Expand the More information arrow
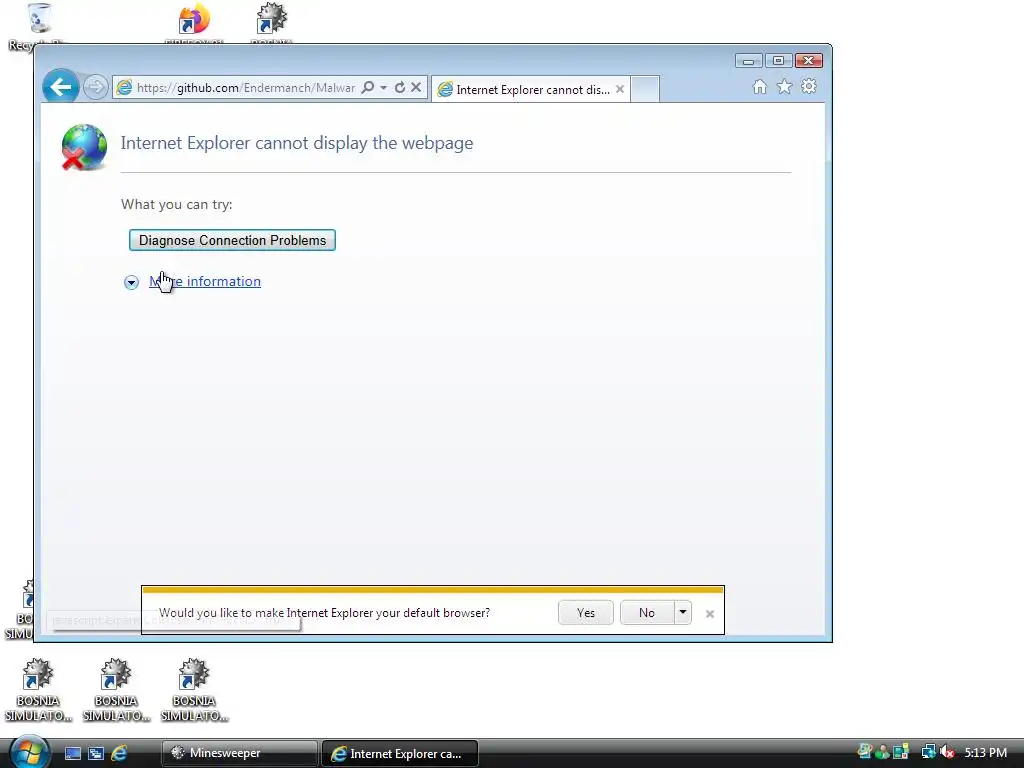The height and width of the screenshot is (768, 1024). click(131, 282)
